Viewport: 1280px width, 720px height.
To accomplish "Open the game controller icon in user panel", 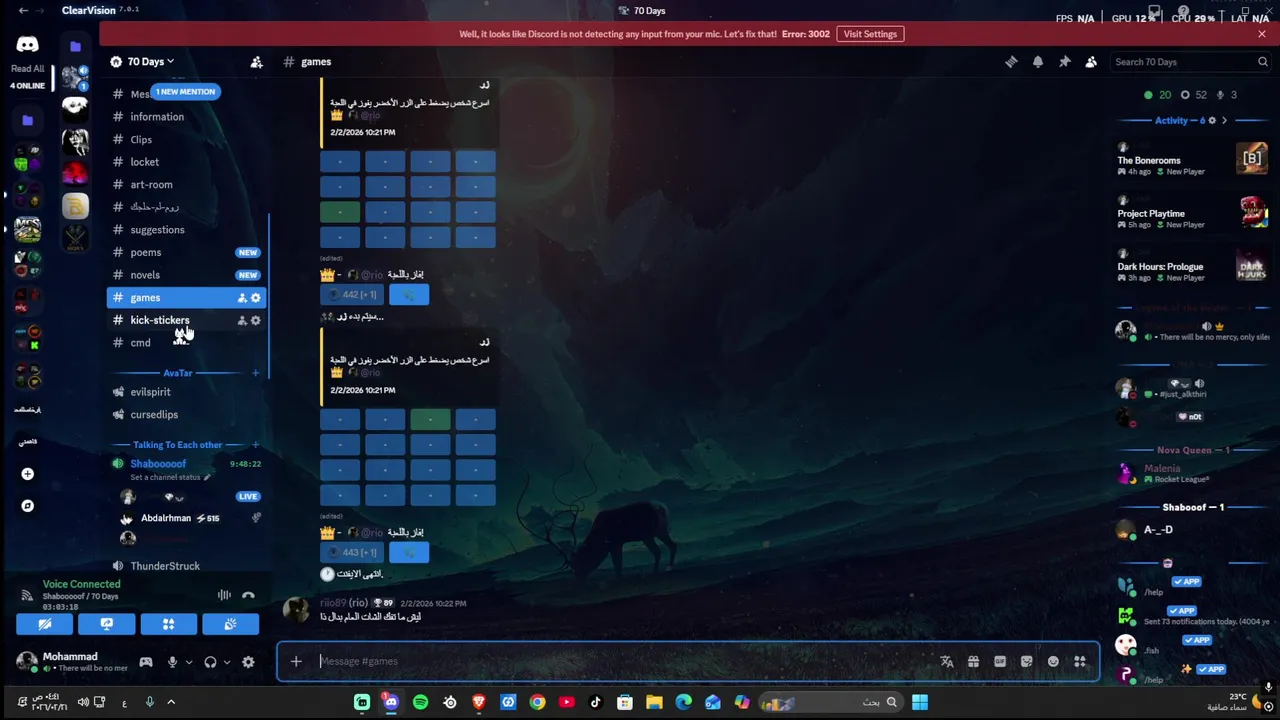I will [146, 662].
